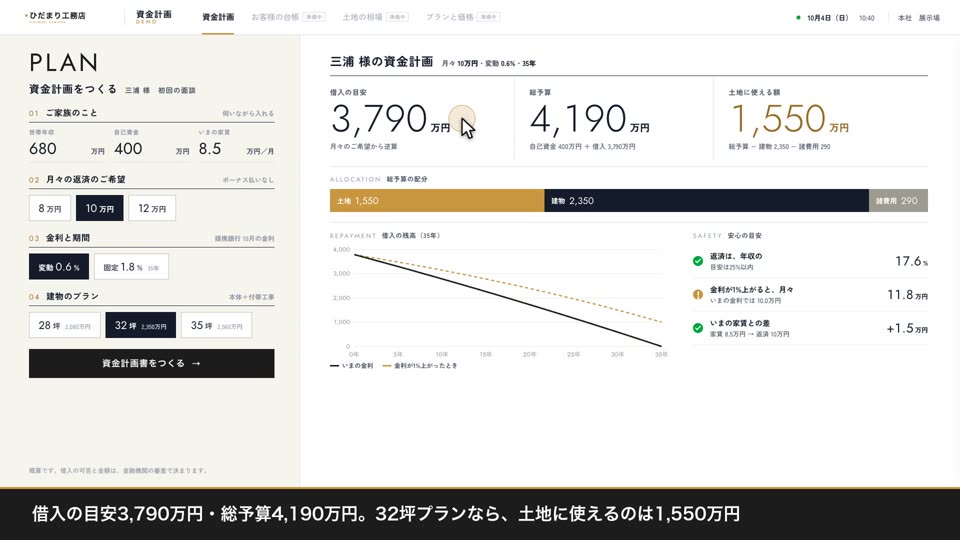
Task: Click the green check icon beside いまの家賃との差
Action: (697, 328)
